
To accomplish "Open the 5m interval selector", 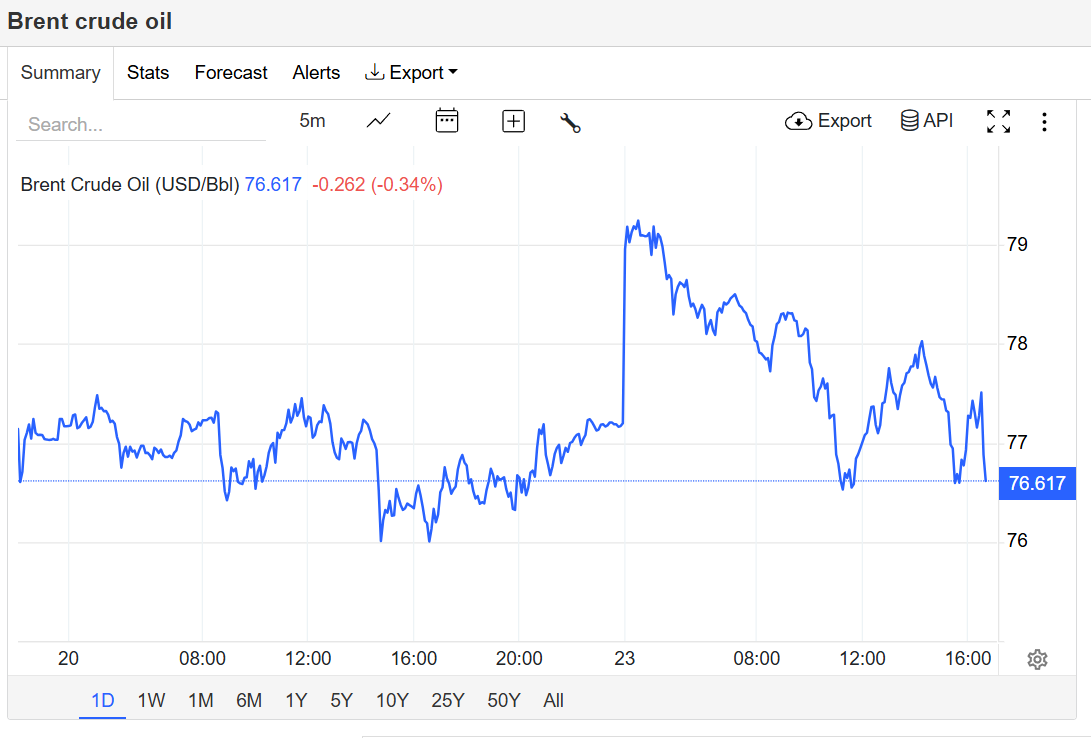I will [x=312, y=121].
